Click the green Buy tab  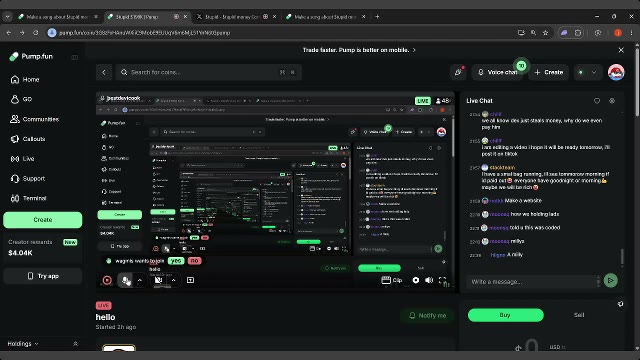point(505,315)
